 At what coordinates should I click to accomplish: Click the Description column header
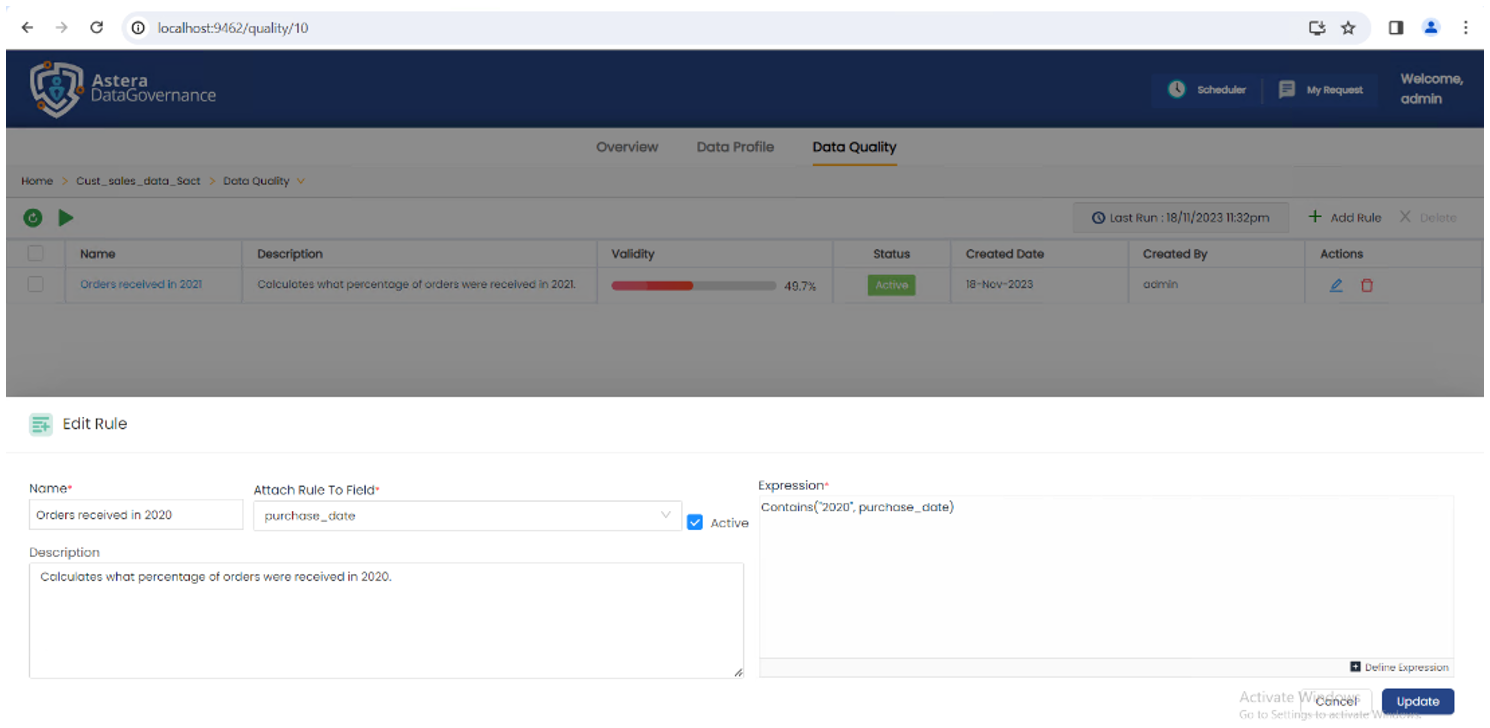[290, 254]
